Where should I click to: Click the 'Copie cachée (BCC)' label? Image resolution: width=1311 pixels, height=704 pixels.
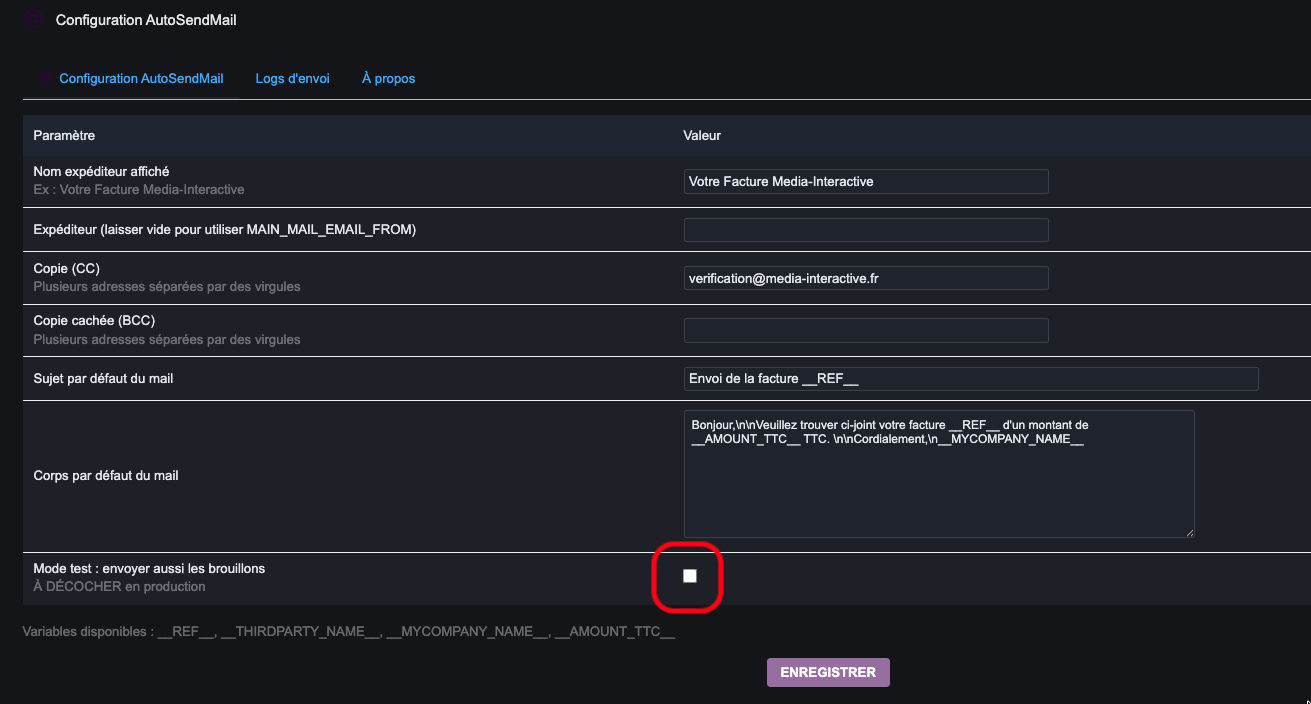[x=94, y=321]
